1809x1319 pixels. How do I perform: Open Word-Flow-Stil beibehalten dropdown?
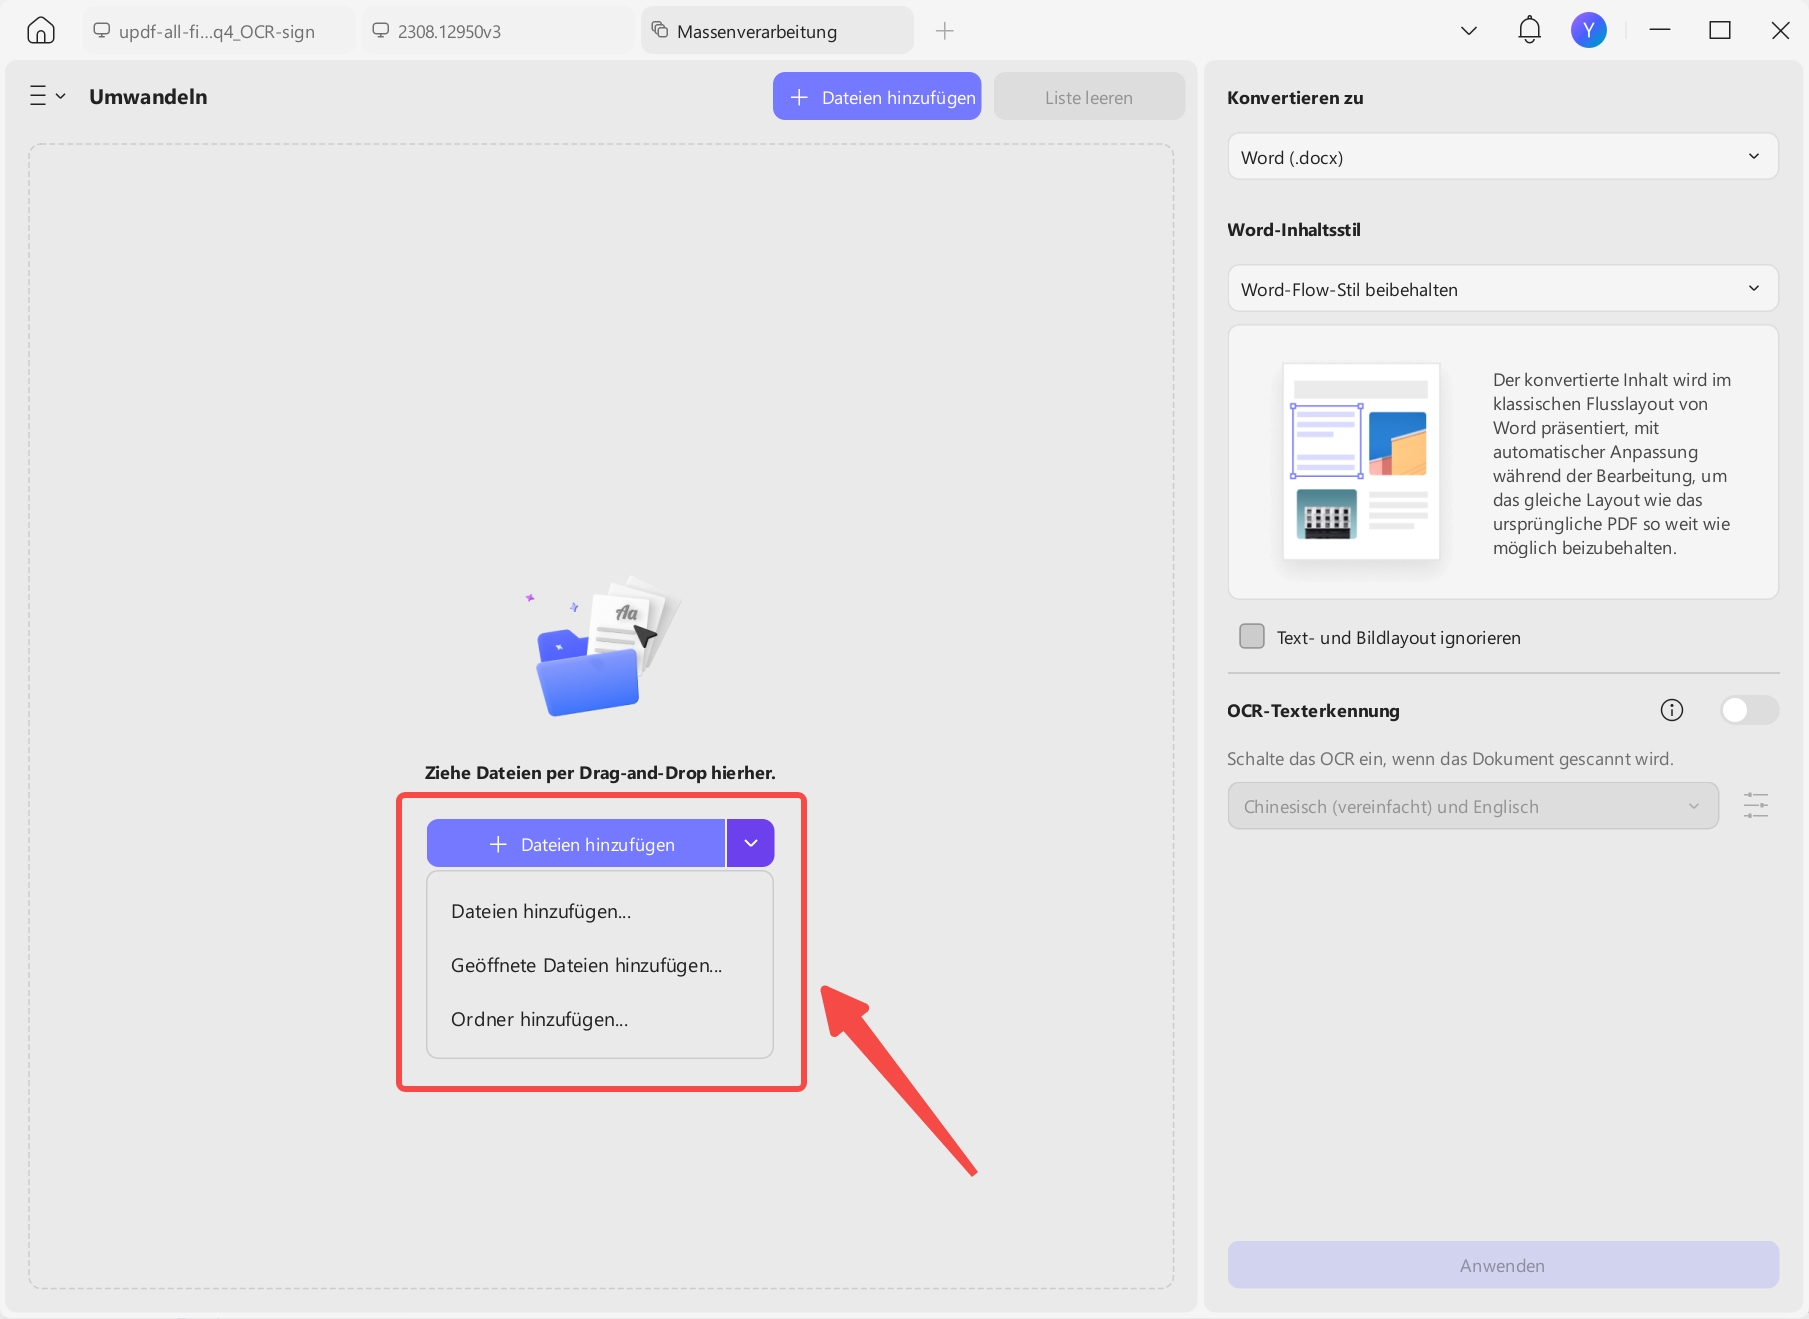point(1503,289)
